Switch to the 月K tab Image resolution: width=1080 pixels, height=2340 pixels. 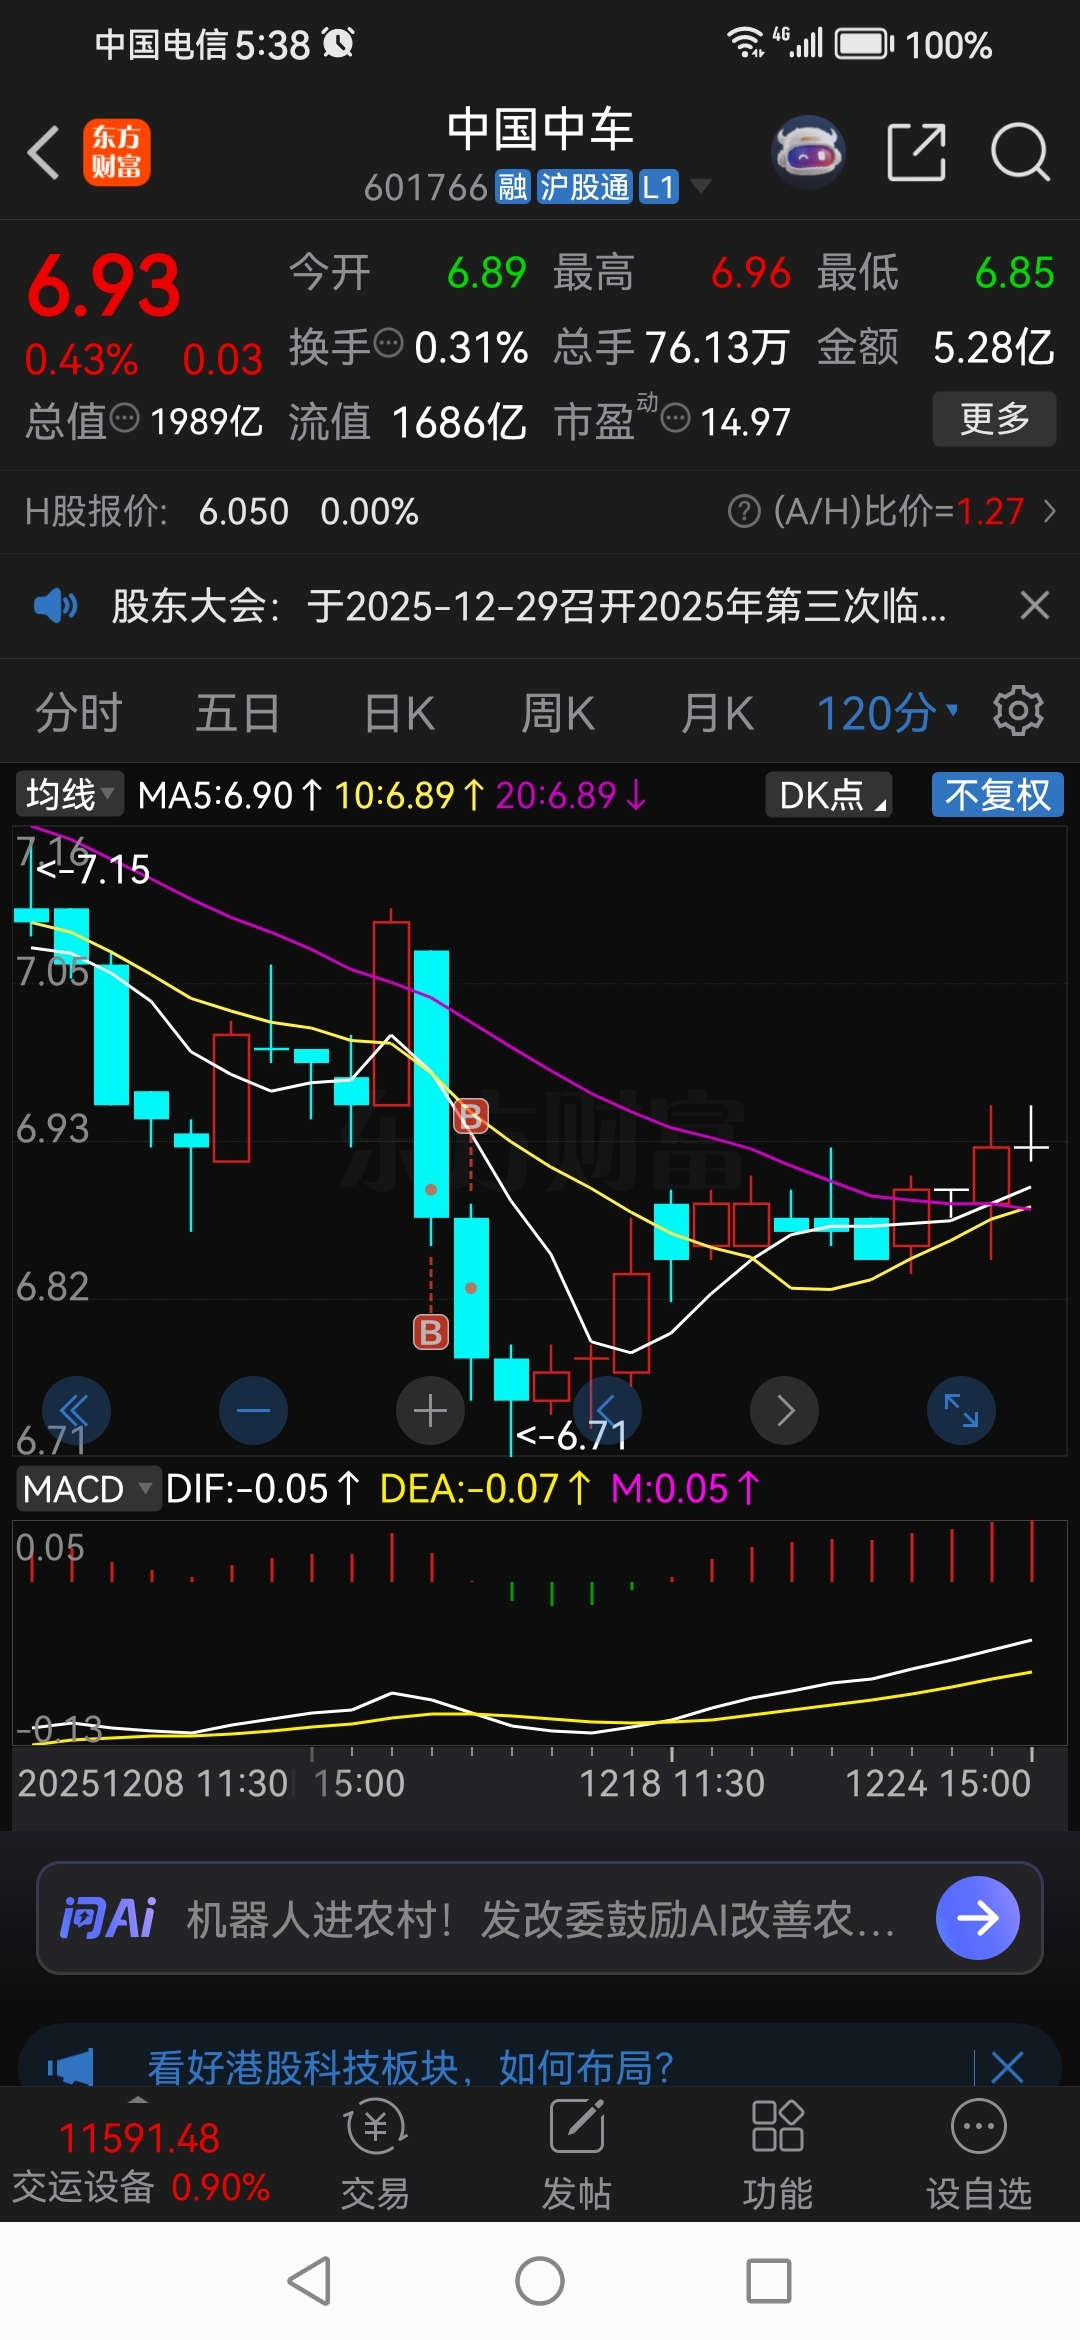[717, 714]
